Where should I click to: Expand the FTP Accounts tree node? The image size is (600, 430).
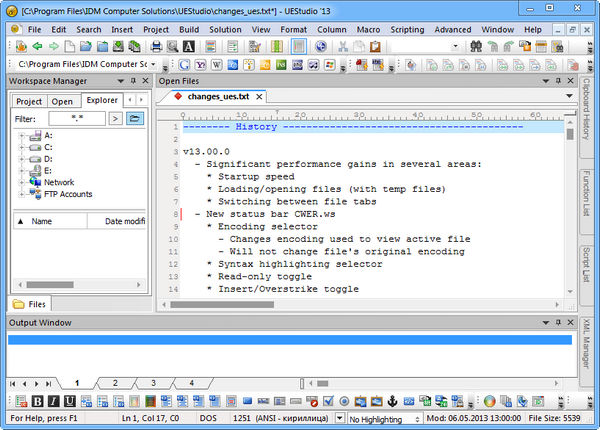point(21,194)
